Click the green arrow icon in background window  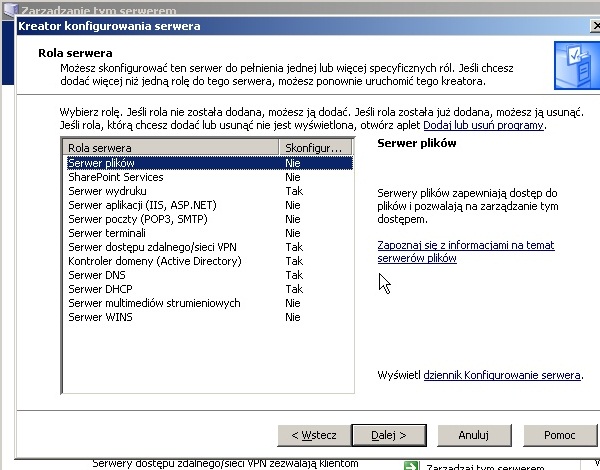[411, 466]
